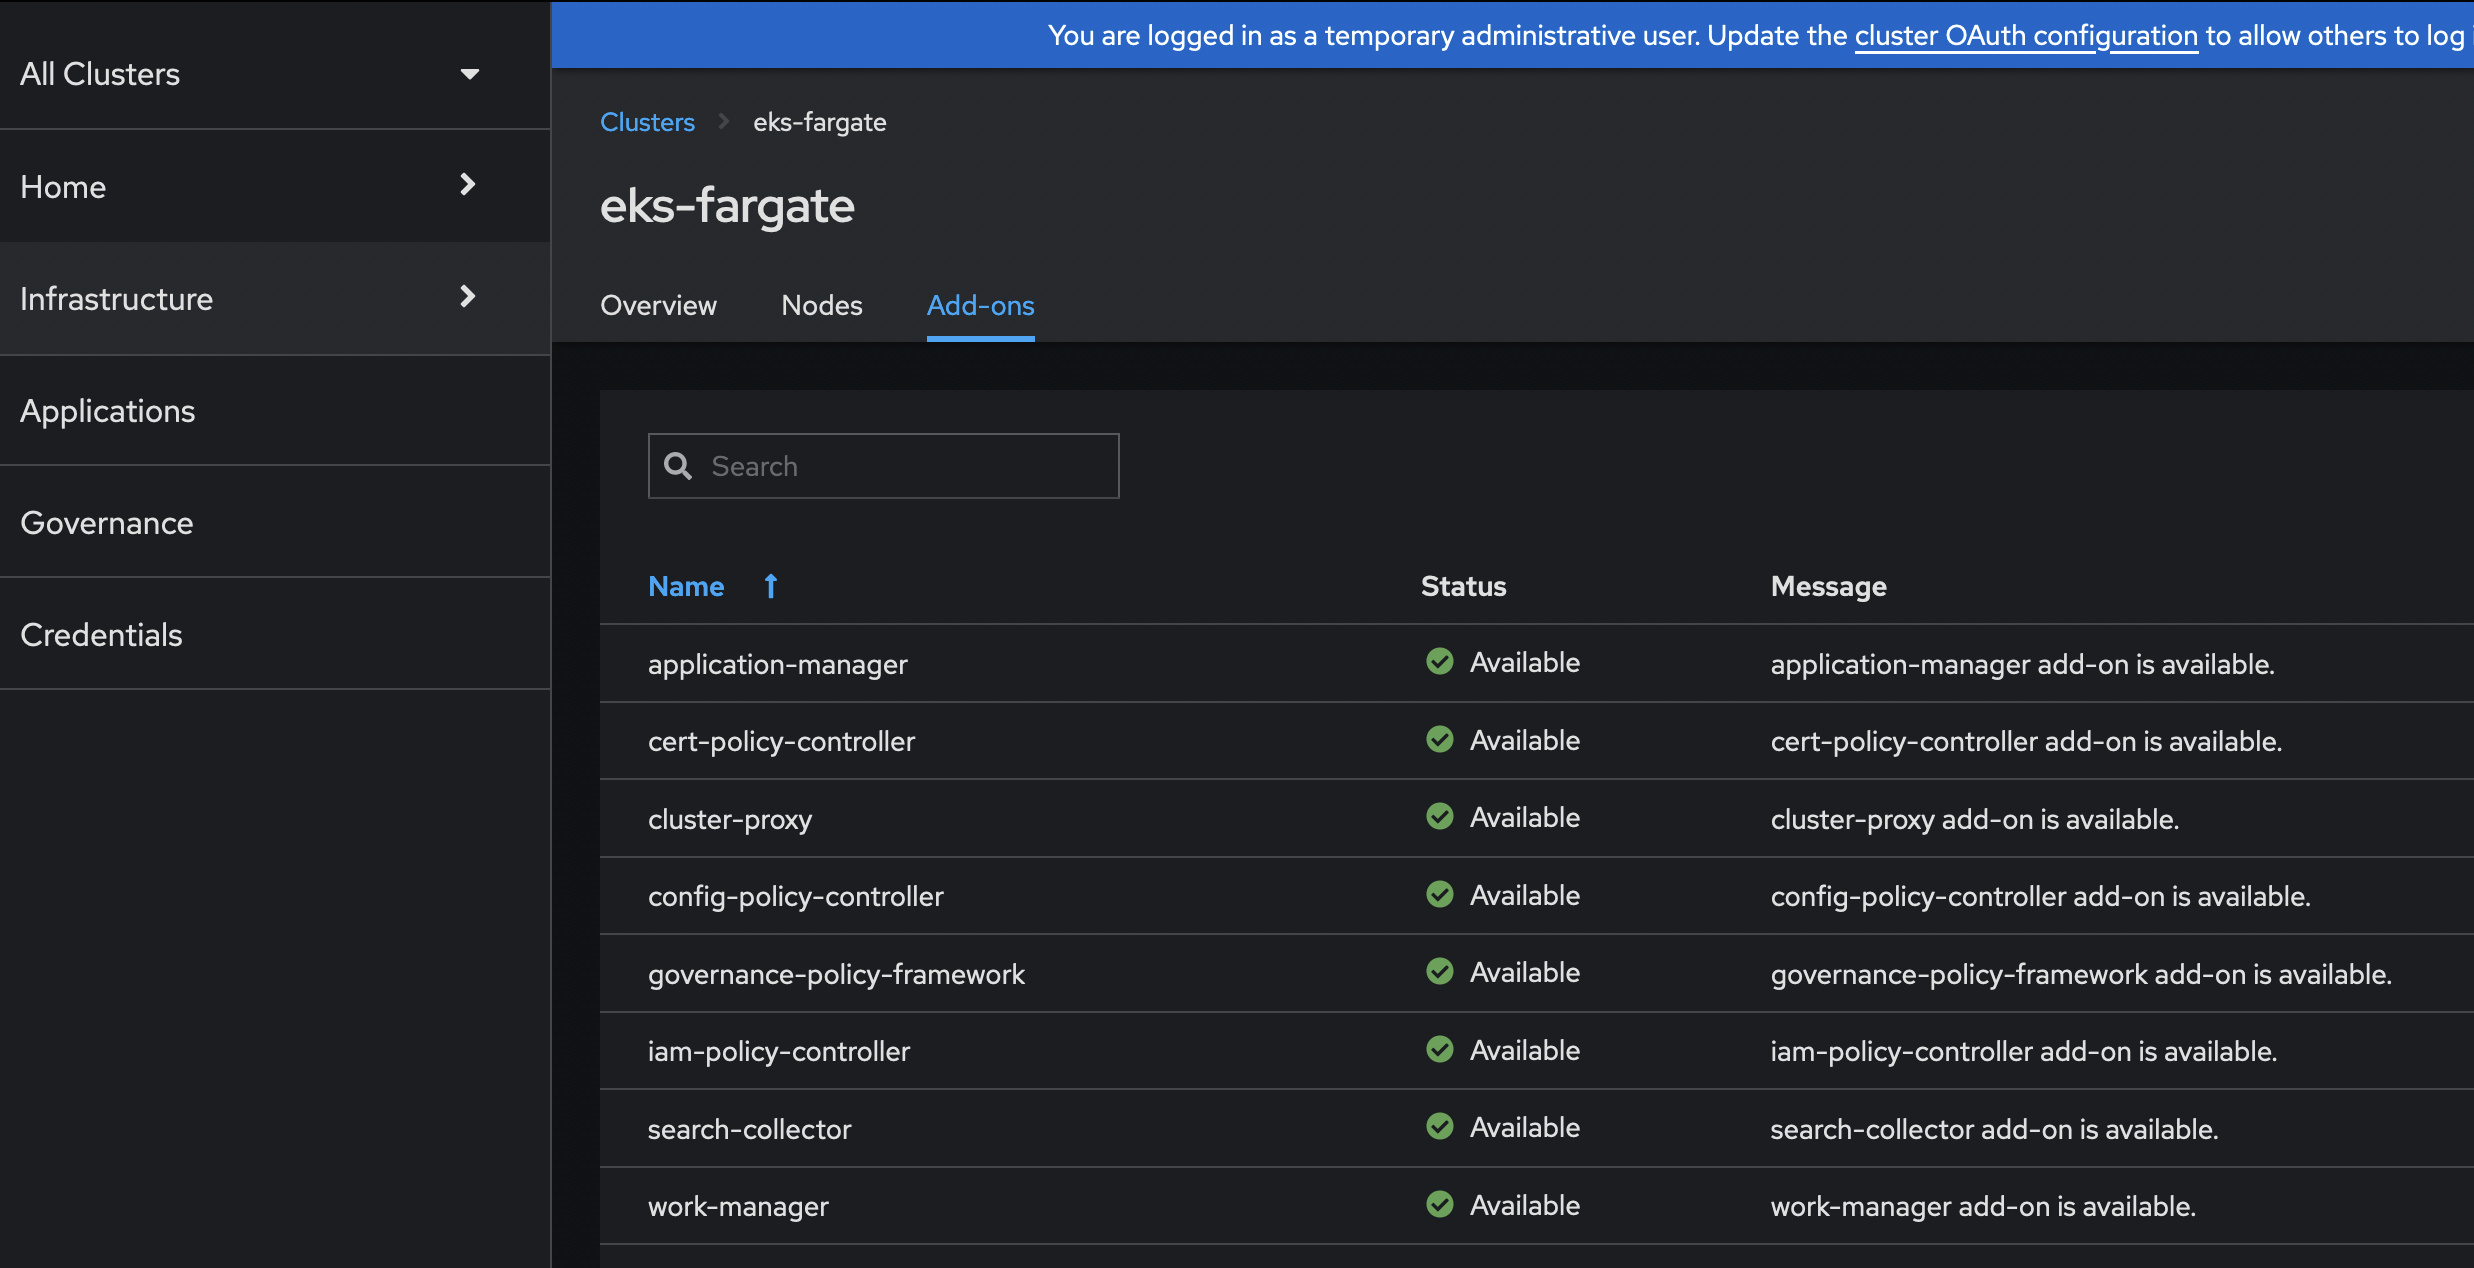The height and width of the screenshot is (1268, 2474).
Task: Click cluster-proxy Available status icon
Action: [1439, 817]
